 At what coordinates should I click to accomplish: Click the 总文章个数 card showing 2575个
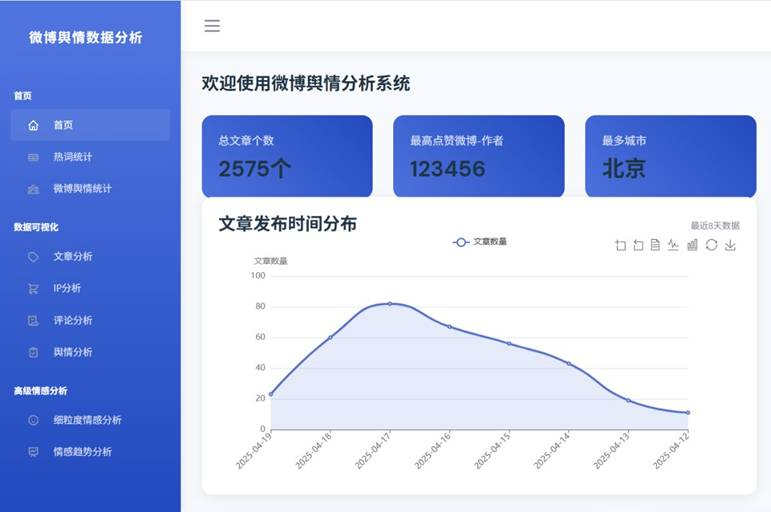[x=287, y=156]
